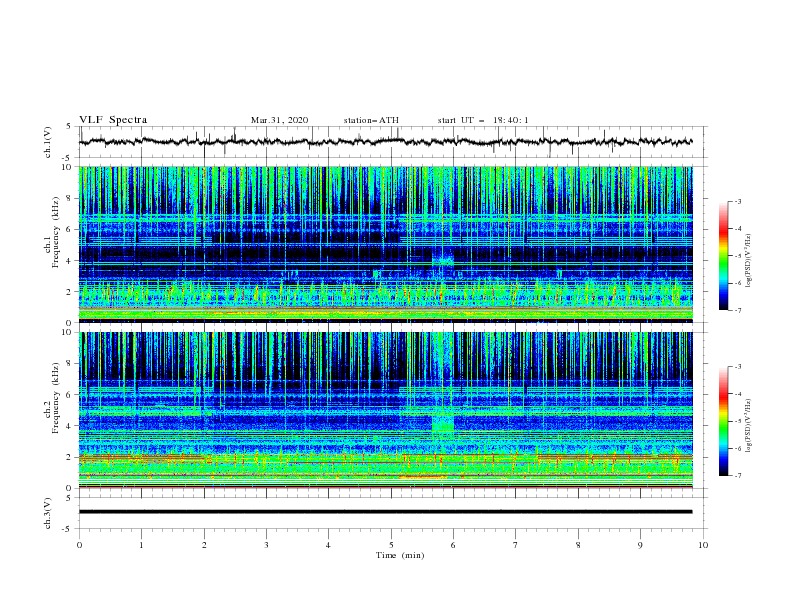
Task: Click the "VLF Spectra" plot title
Action: click(113, 120)
